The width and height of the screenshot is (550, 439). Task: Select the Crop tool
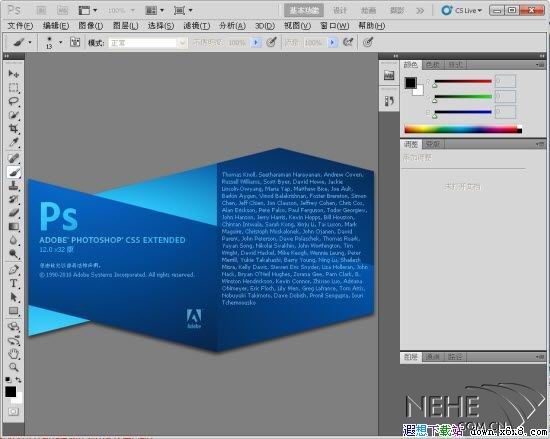[x=13, y=128]
